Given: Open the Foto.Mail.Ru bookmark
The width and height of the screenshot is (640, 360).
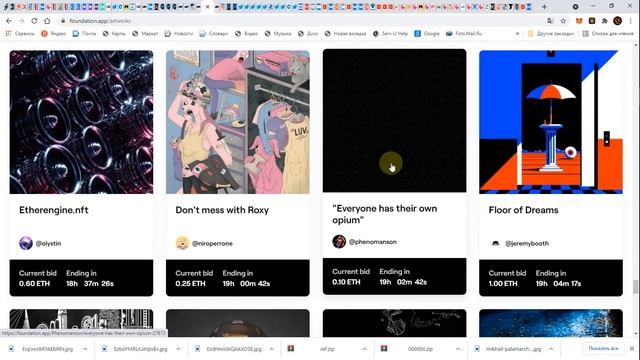Looking at the screenshot, I should (464, 33).
